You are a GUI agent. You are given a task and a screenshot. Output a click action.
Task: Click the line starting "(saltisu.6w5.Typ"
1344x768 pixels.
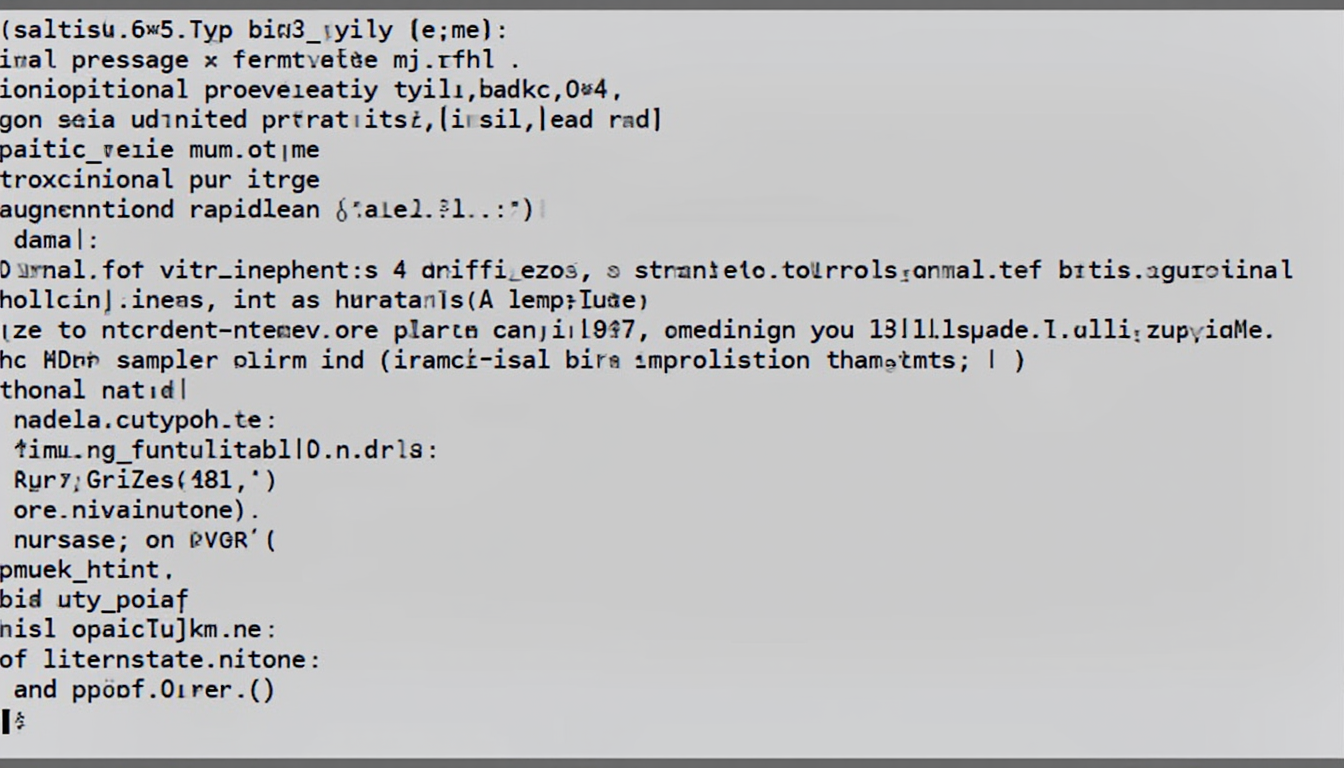point(255,30)
